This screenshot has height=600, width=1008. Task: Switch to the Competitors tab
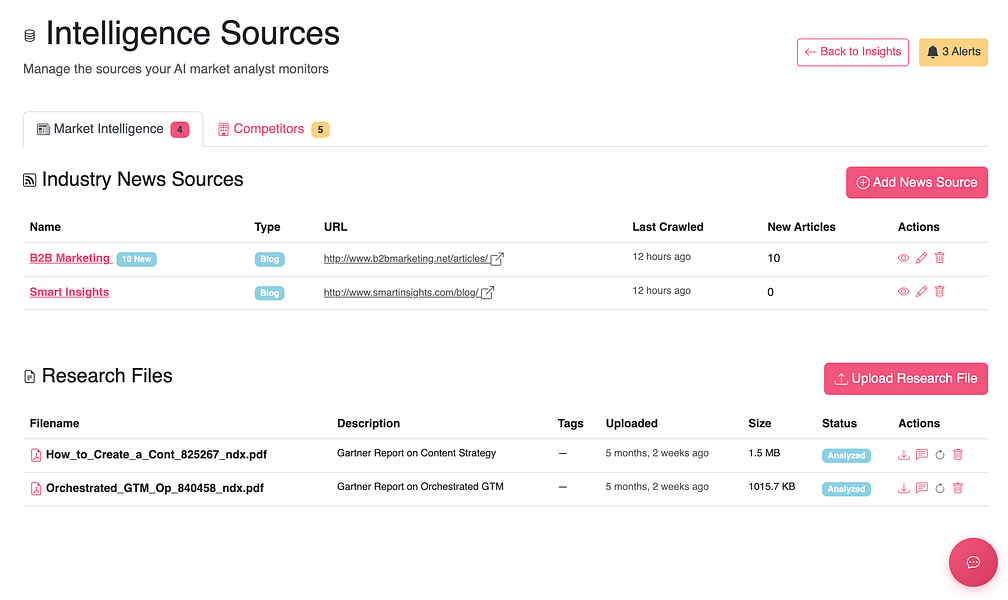coord(273,129)
